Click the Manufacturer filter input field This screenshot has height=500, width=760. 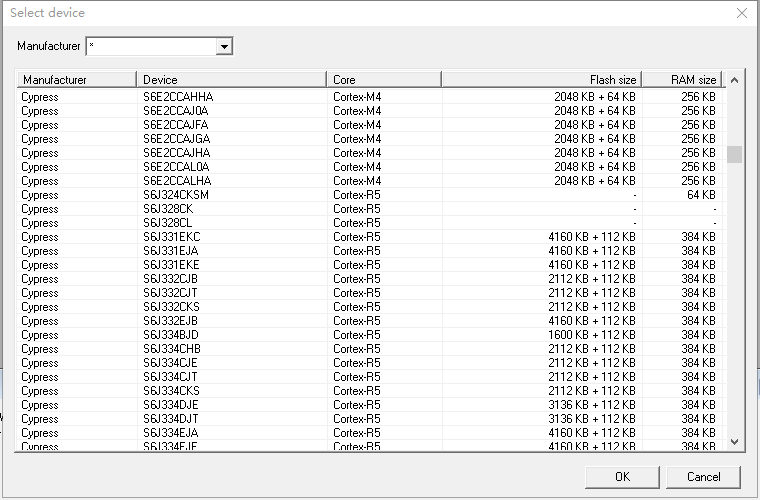(x=151, y=47)
